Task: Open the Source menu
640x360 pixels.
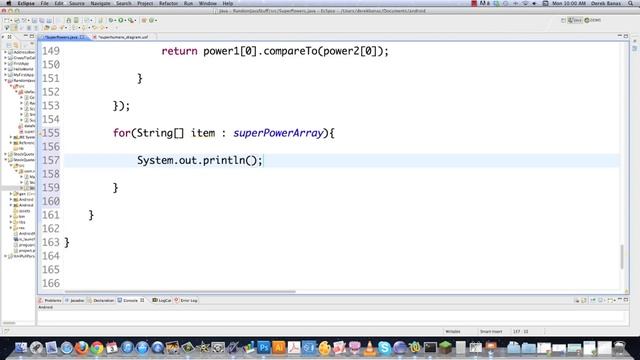Action: coord(77,3)
